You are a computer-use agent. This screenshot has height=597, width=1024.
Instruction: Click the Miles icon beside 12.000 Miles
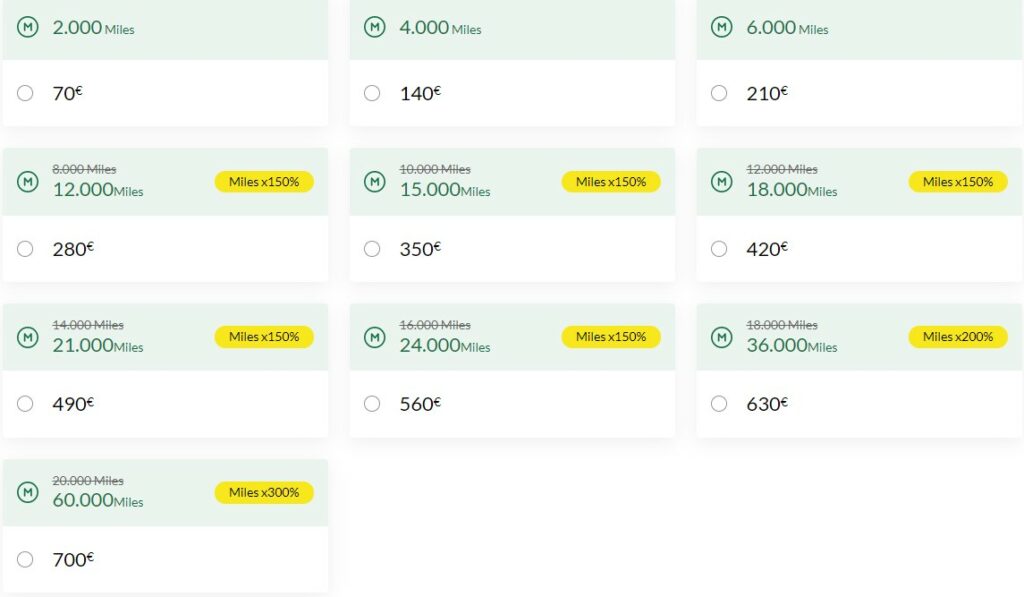point(27,182)
